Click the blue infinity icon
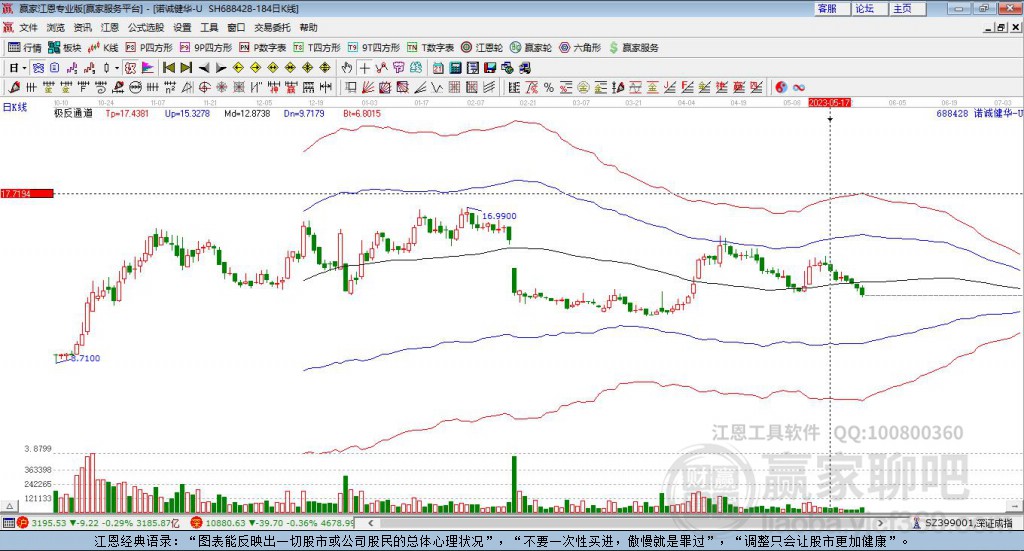Viewport: 1024px width, 551px height. [x=799, y=87]
